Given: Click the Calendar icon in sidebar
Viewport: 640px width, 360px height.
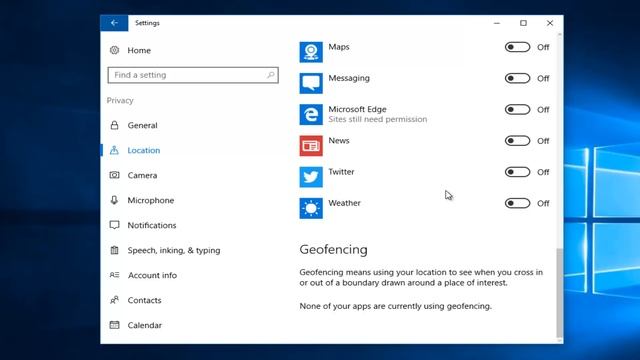Looking at the screenshot, I should [114, 325].
